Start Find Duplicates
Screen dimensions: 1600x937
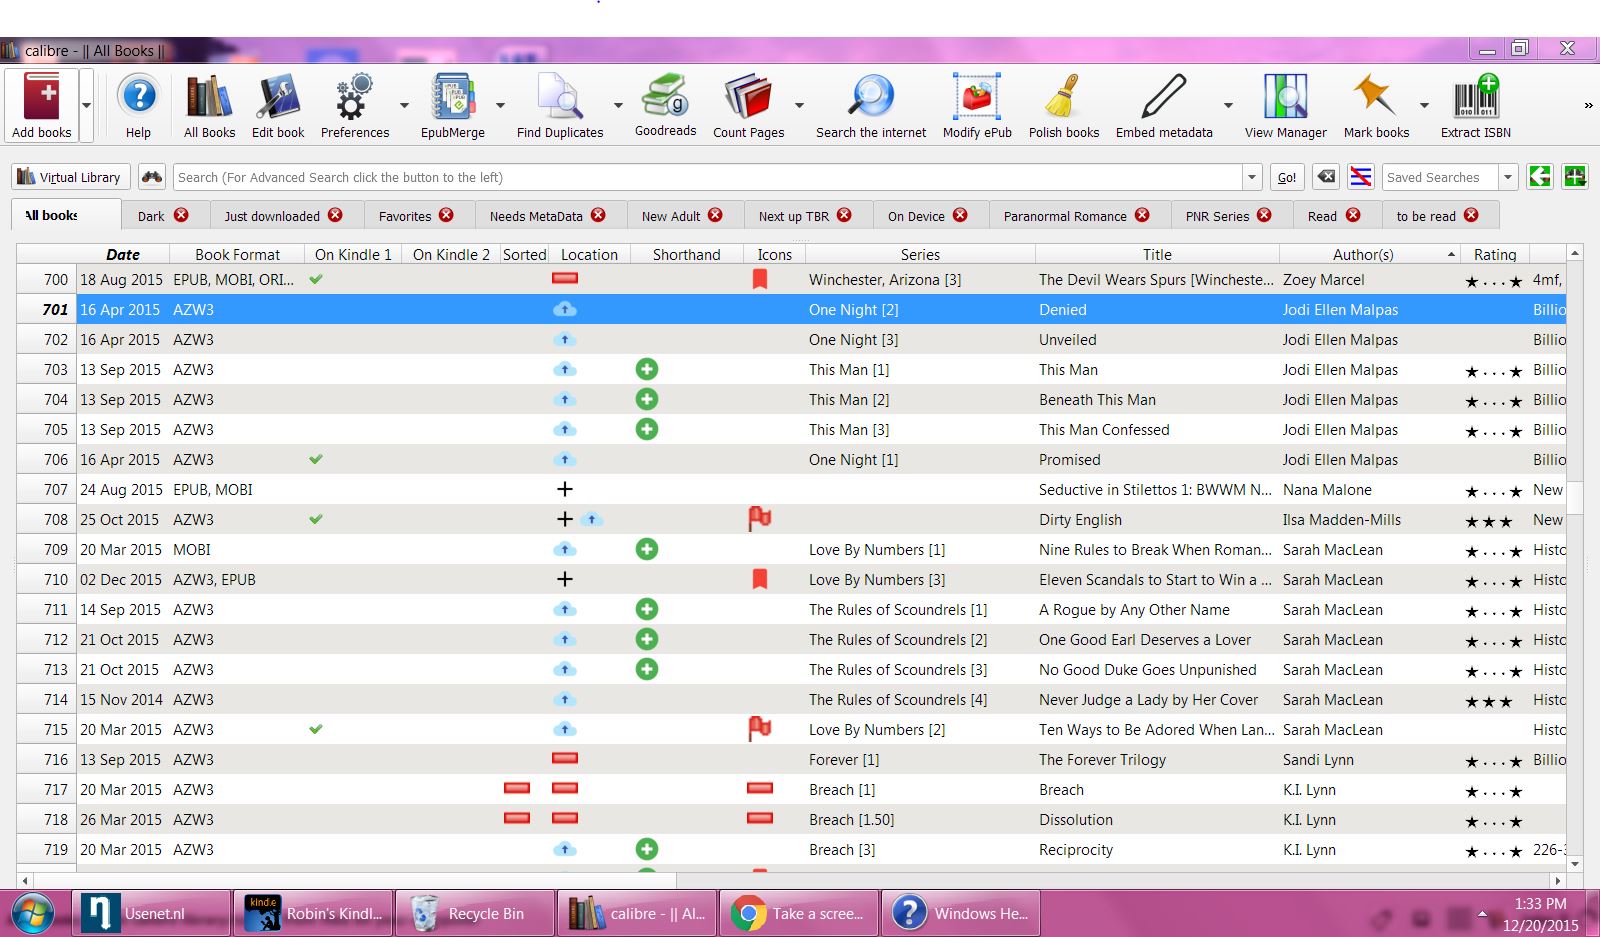coord(560,105)
